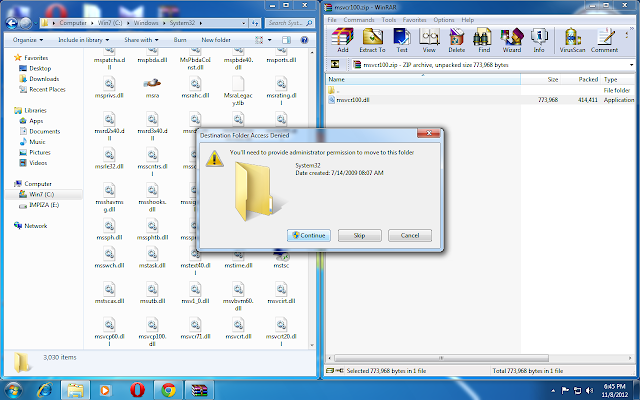Click New folder in Explorer toolbar
Screen dimensions: 640x400
[x=216, y=40]
